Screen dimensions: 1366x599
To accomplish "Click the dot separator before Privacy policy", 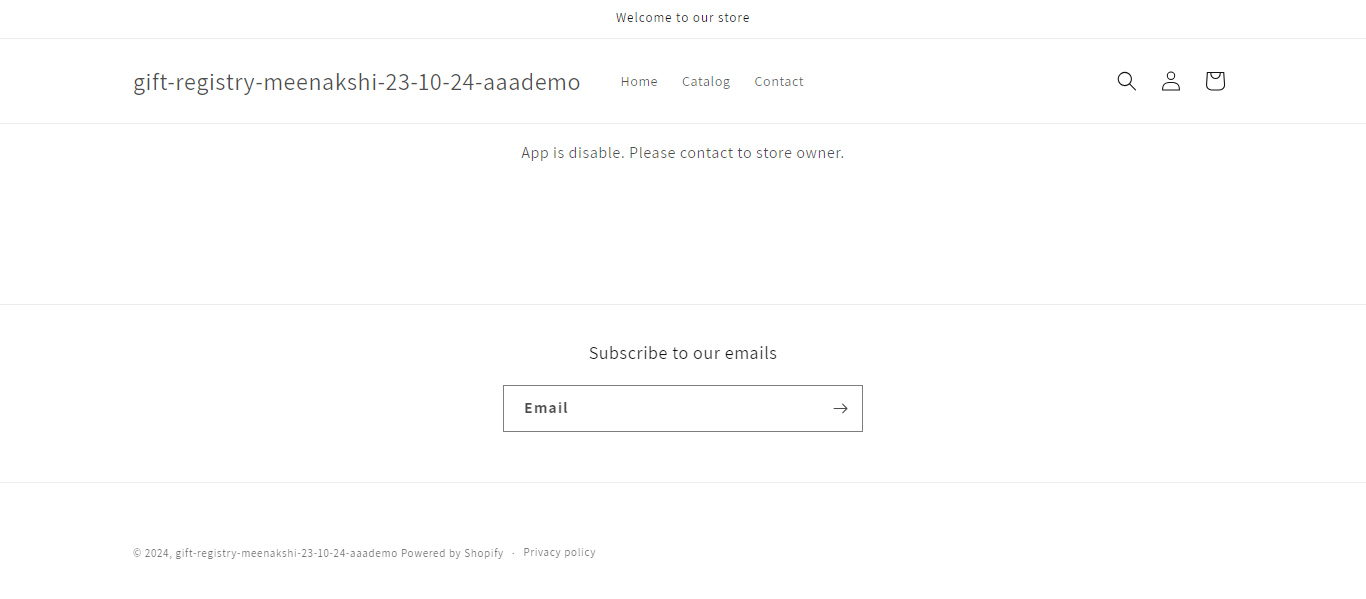I will pos(513,553).
